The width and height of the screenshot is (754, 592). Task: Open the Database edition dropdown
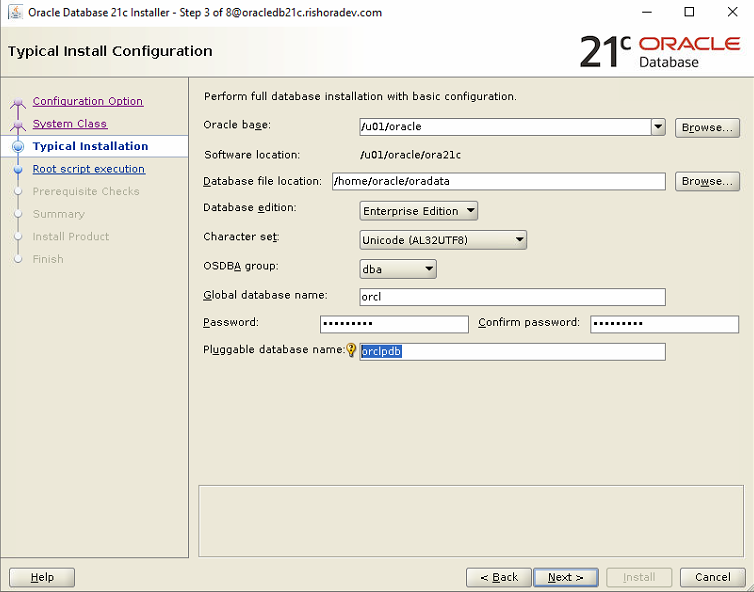418,211
